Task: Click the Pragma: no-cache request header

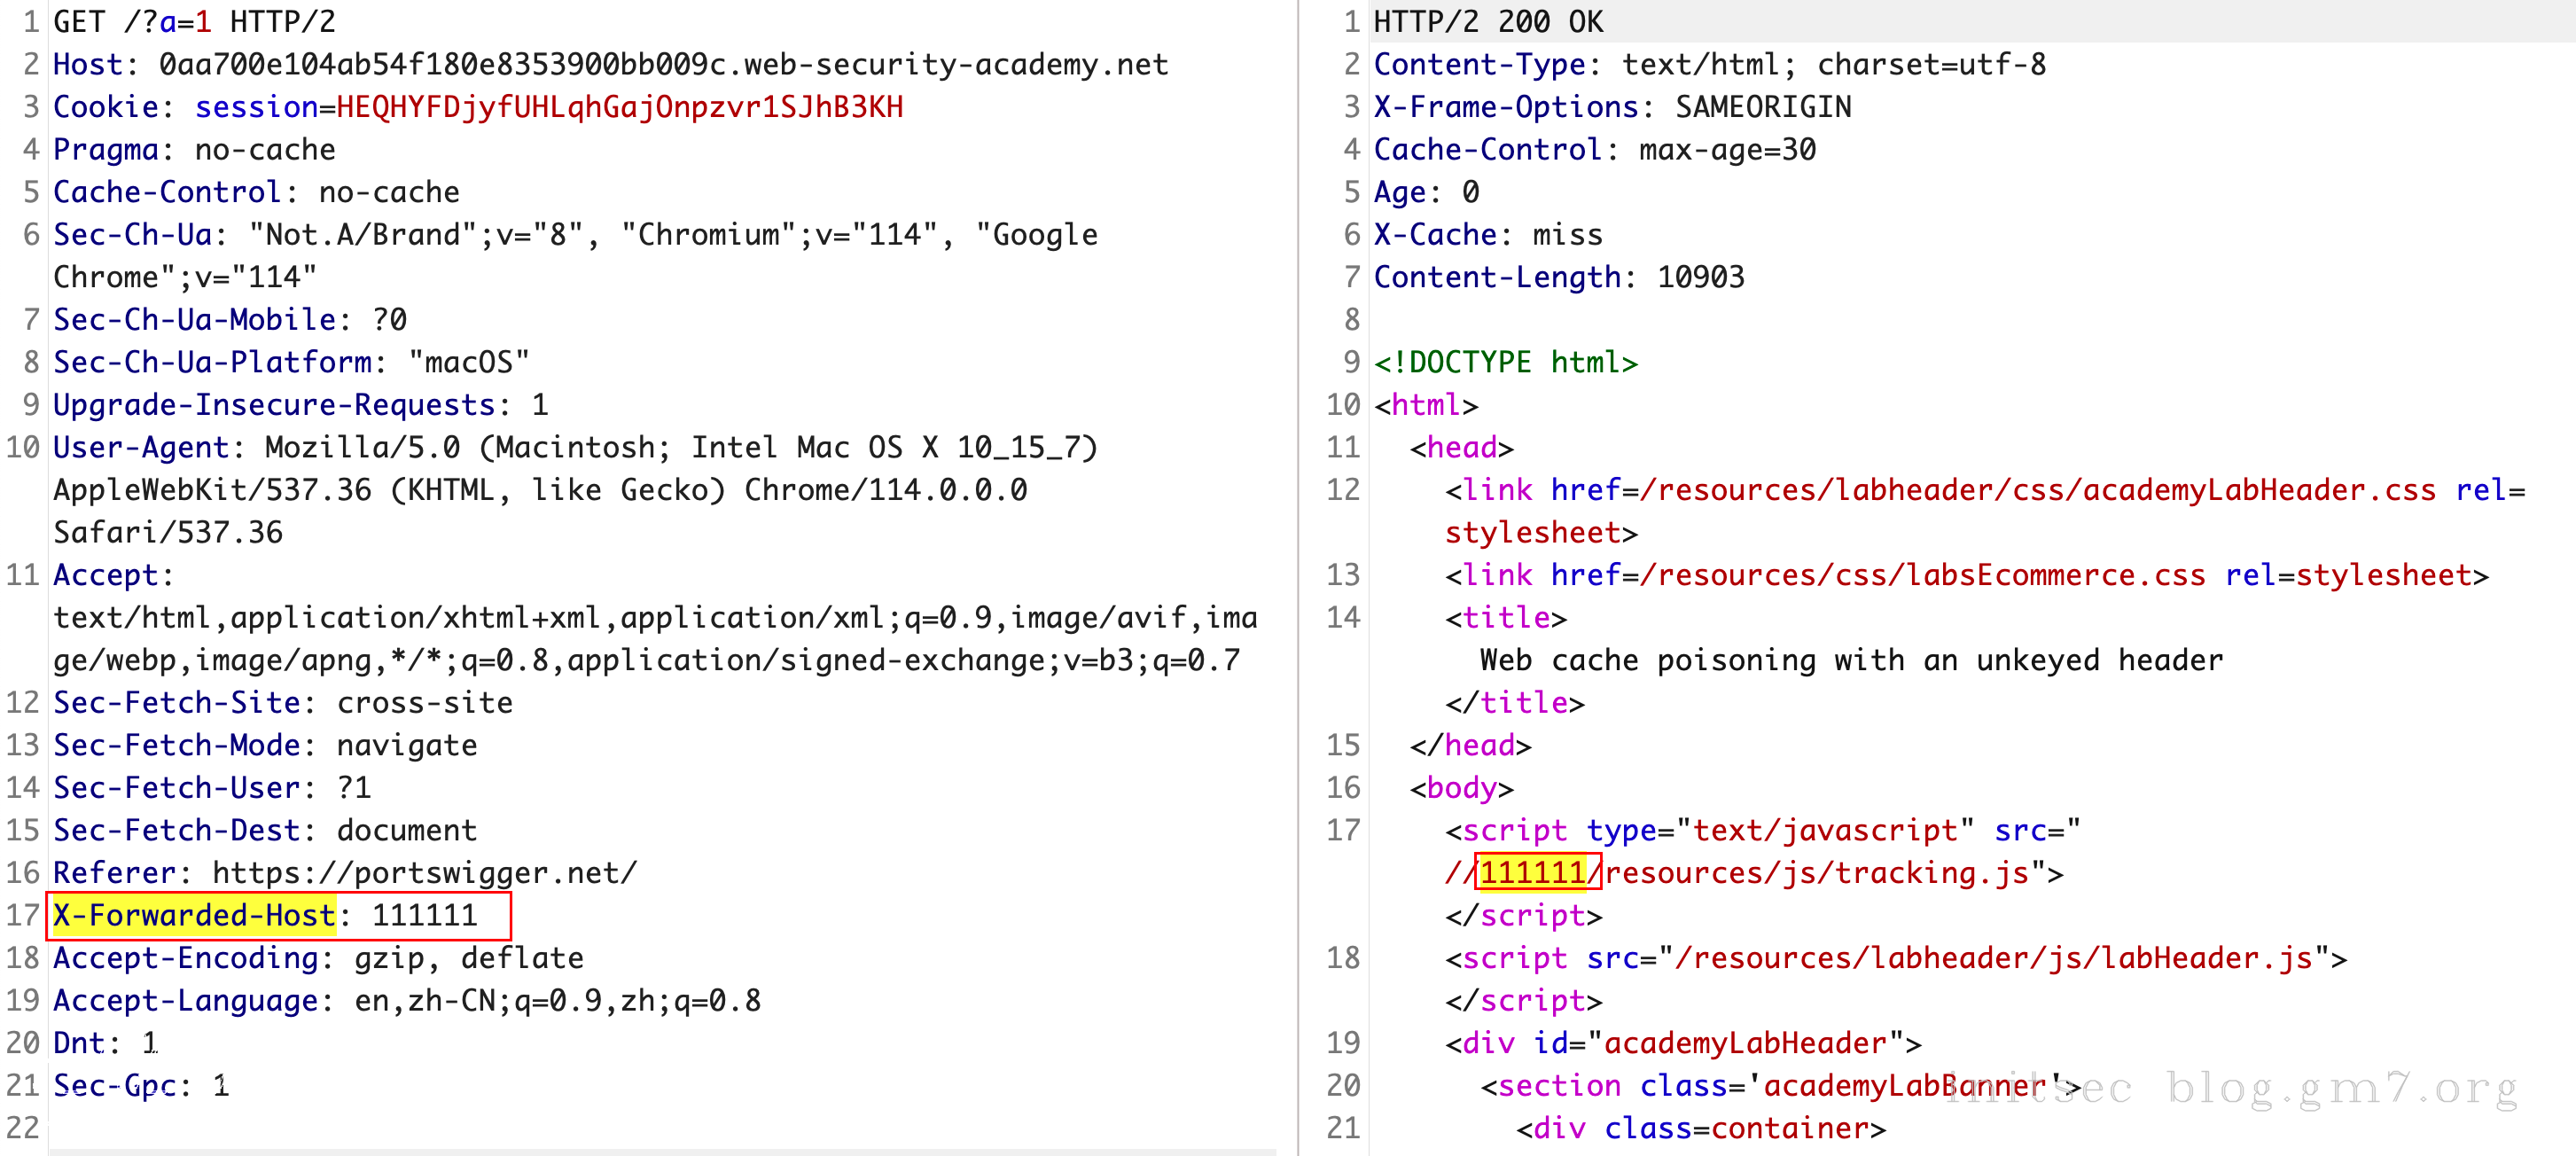Action: pyautogui.click(x=194, y=150)
